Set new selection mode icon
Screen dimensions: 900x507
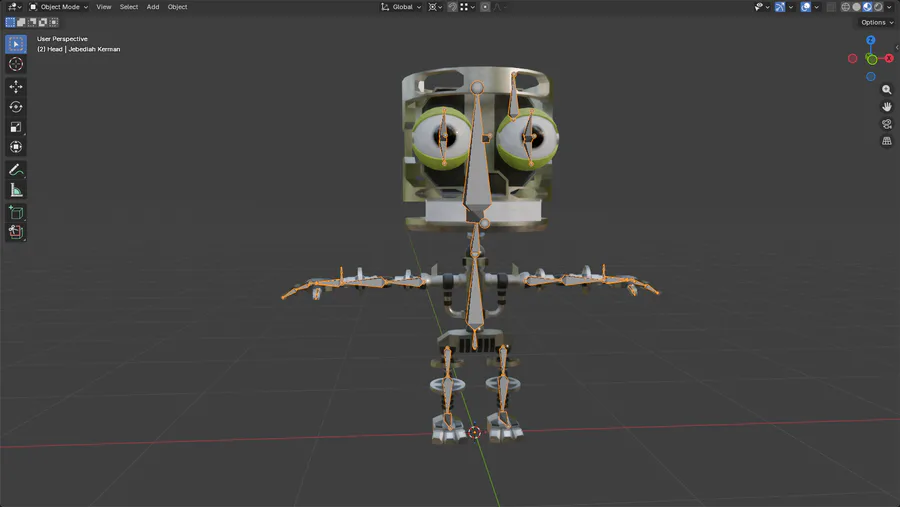[10, 22]
